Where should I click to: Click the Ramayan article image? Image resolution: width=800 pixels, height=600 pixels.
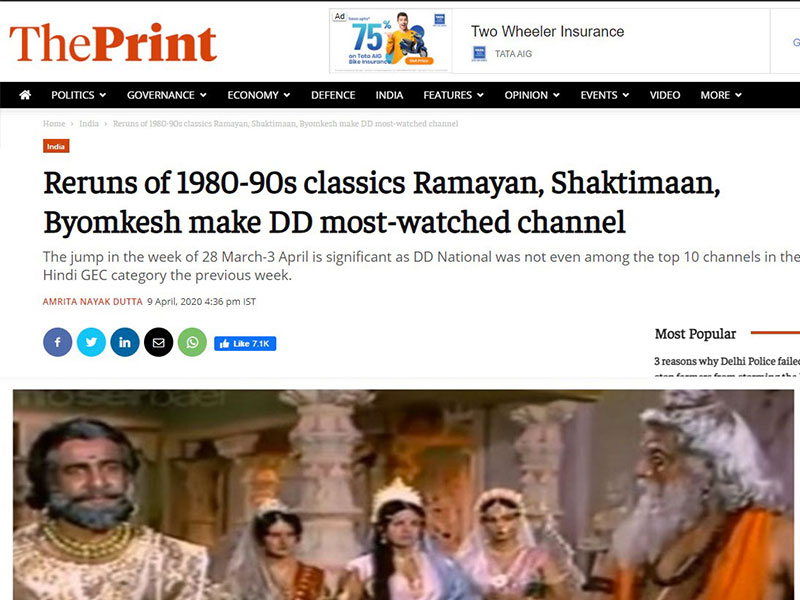pos(404,495)
